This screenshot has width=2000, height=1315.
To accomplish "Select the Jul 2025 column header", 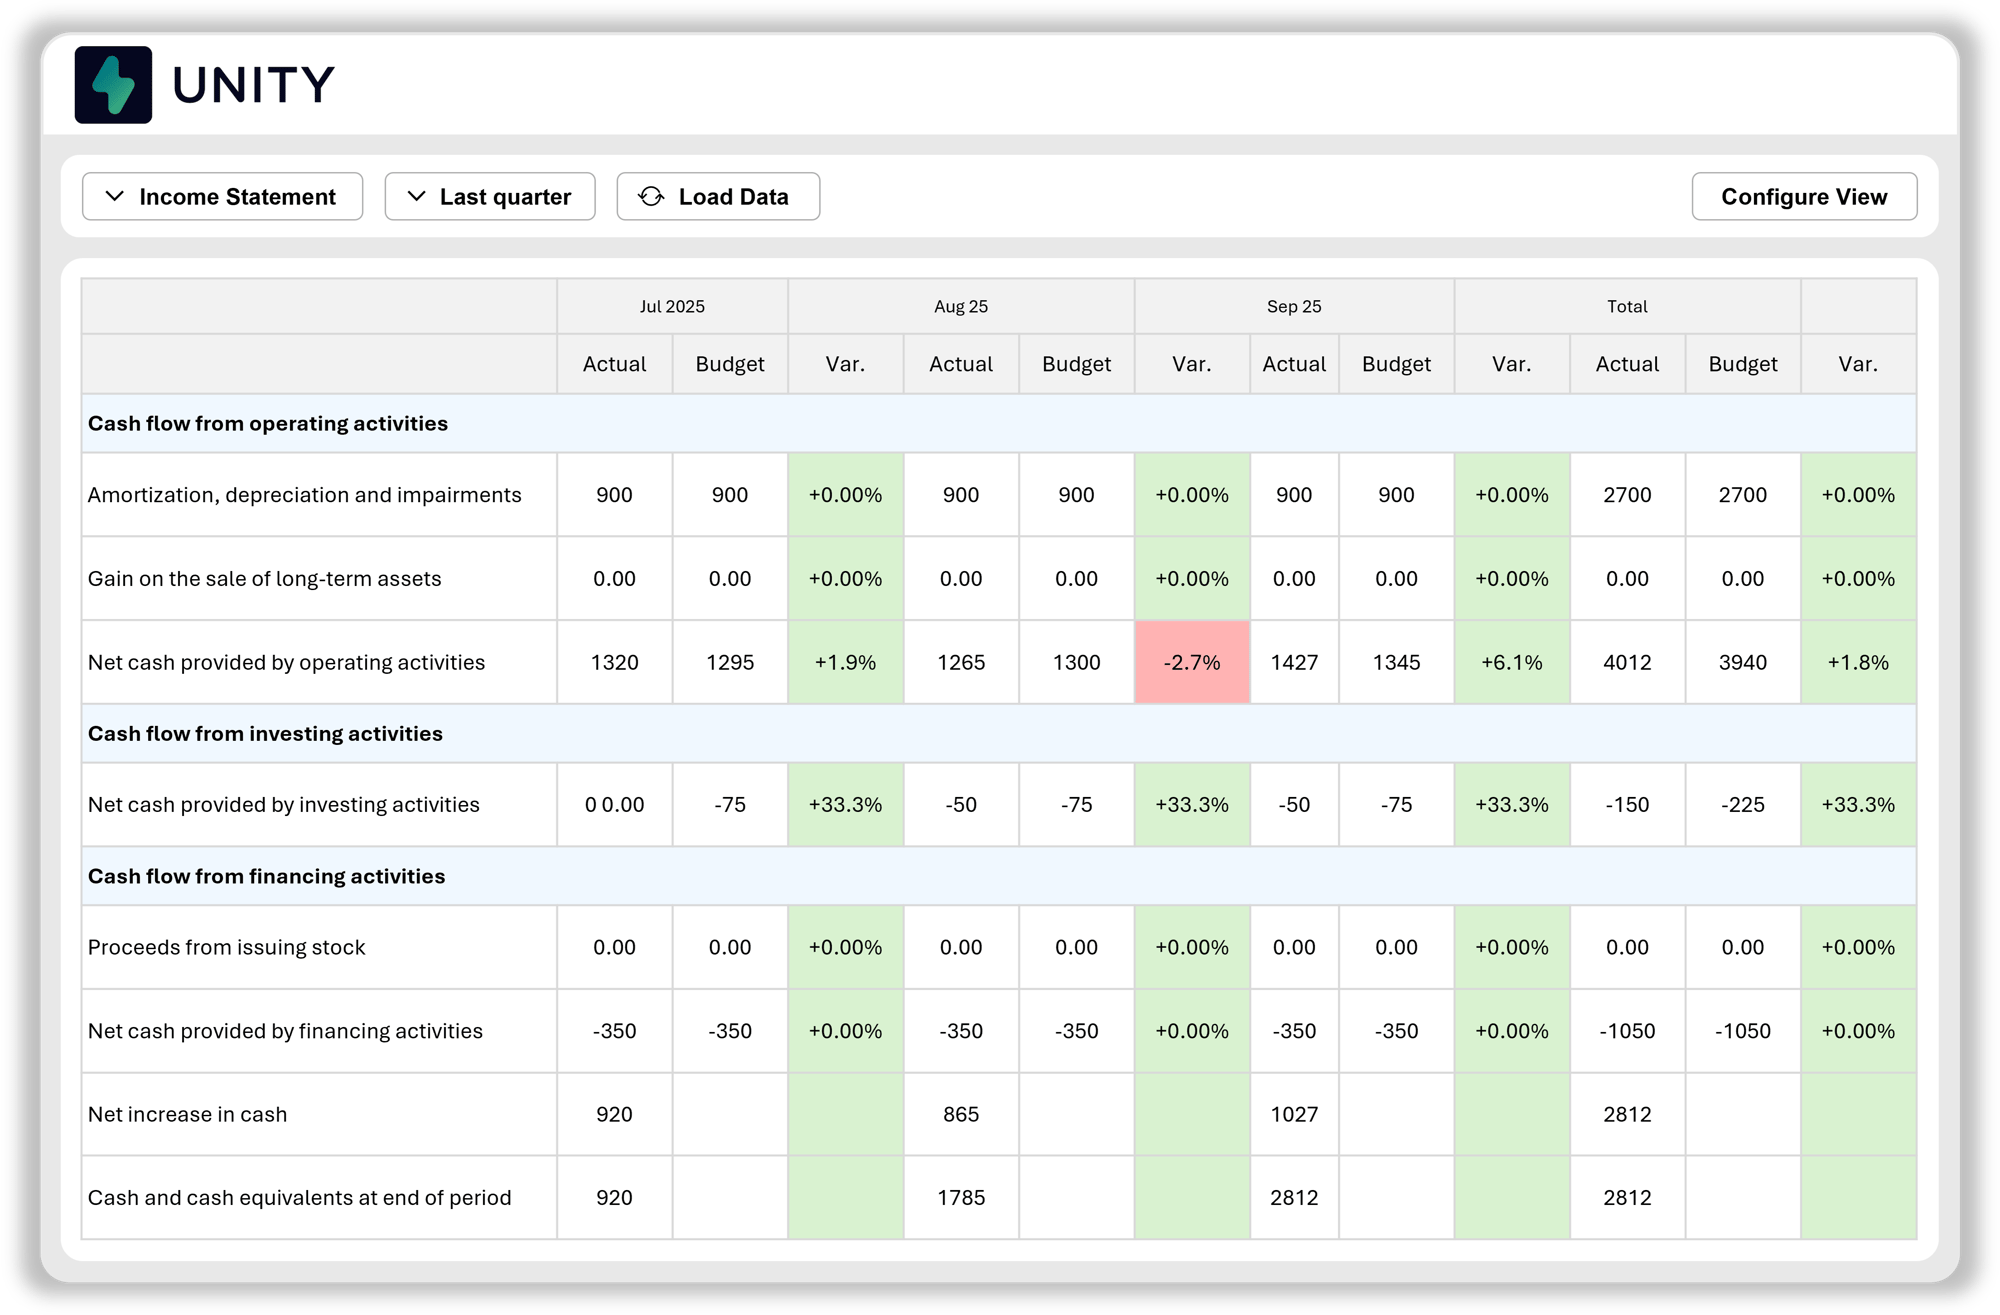I will pos(672,307).
